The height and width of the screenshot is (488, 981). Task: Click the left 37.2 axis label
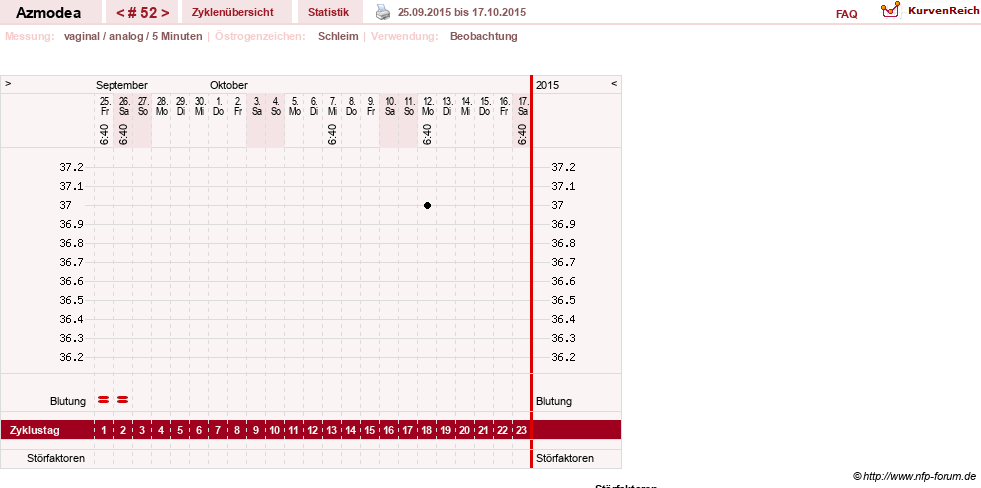tap(71, 167)
